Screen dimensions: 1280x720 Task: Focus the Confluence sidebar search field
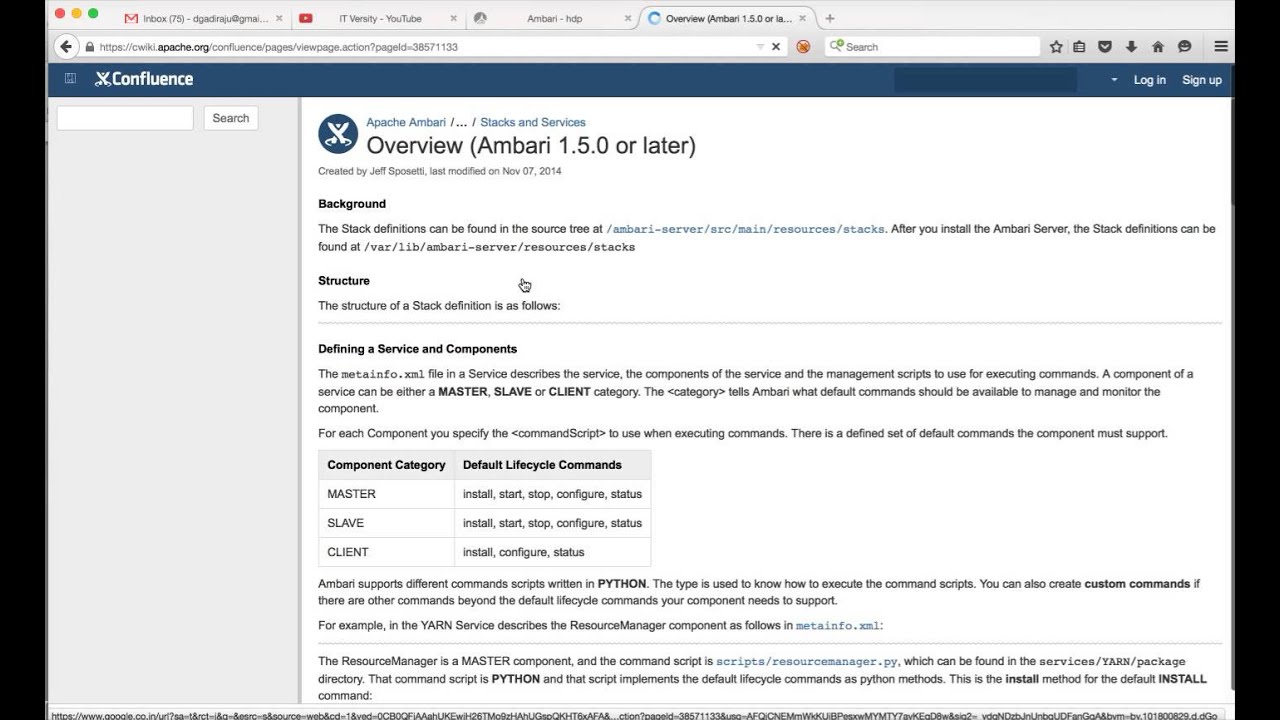tap(125, 118)
